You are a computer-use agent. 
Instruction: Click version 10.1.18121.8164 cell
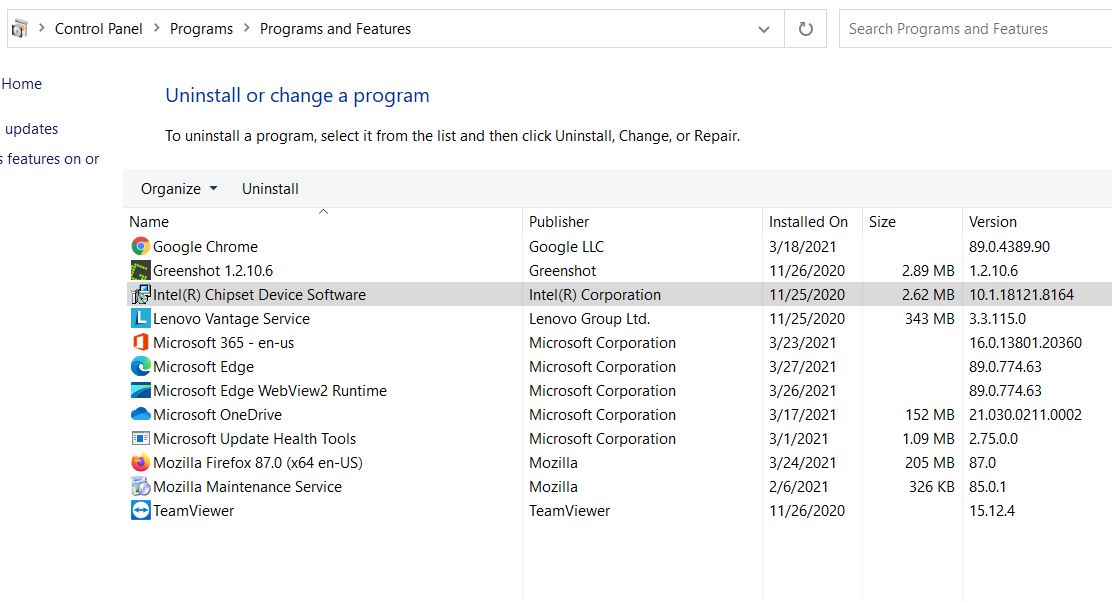click(x=1021, y=295)
